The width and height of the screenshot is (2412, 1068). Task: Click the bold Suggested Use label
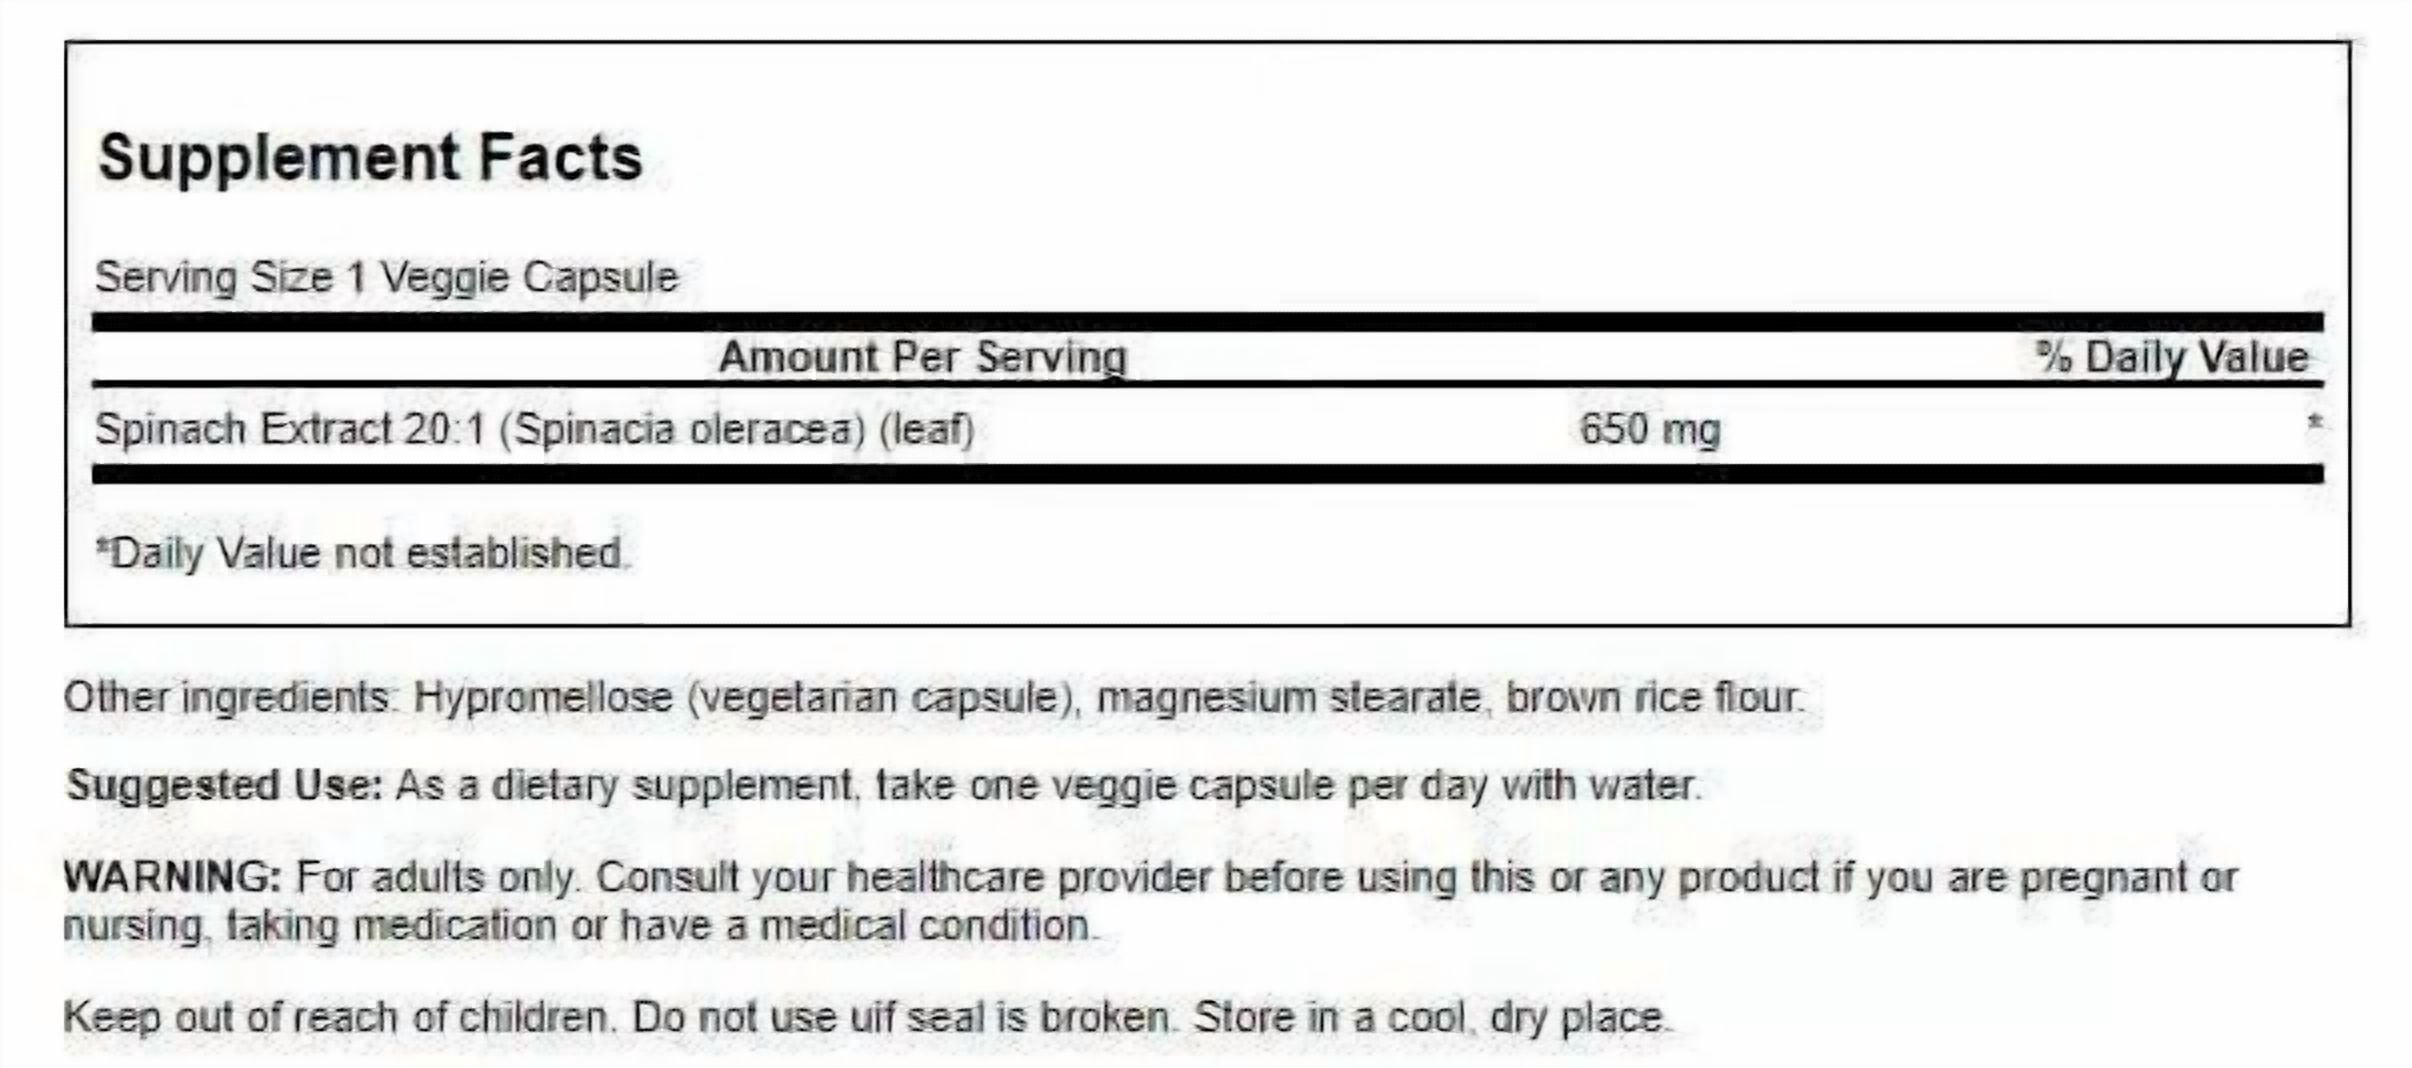tap(224, 785)
